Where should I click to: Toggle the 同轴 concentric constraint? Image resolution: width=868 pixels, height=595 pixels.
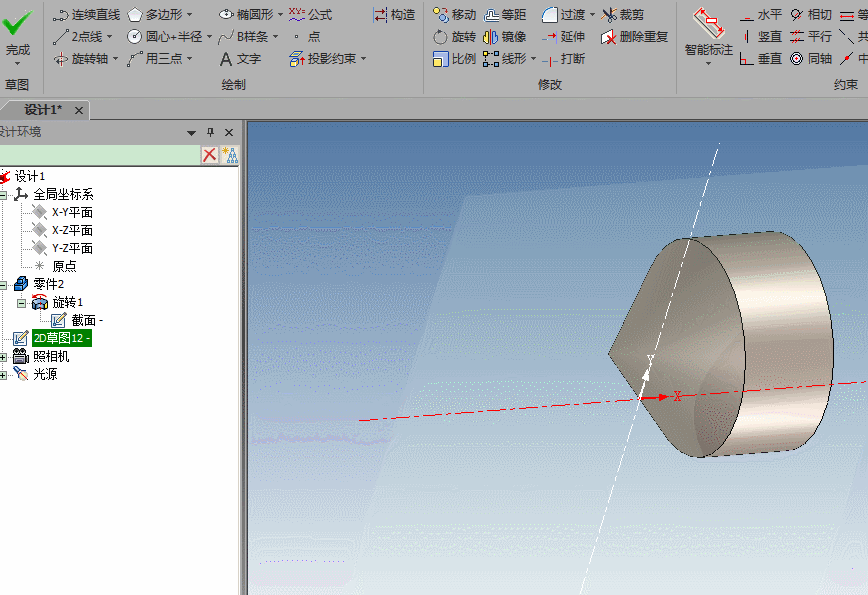pyautogui.click(x=810, y=59)
